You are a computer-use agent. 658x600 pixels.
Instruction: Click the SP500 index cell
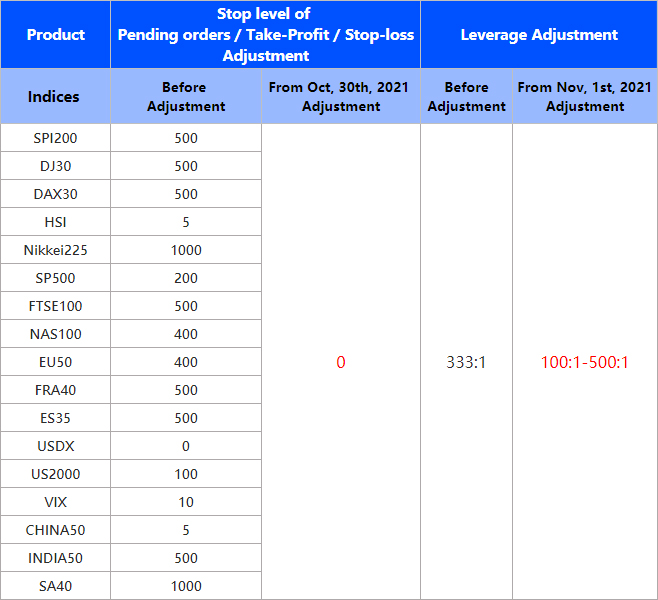[x=55, y=278]
